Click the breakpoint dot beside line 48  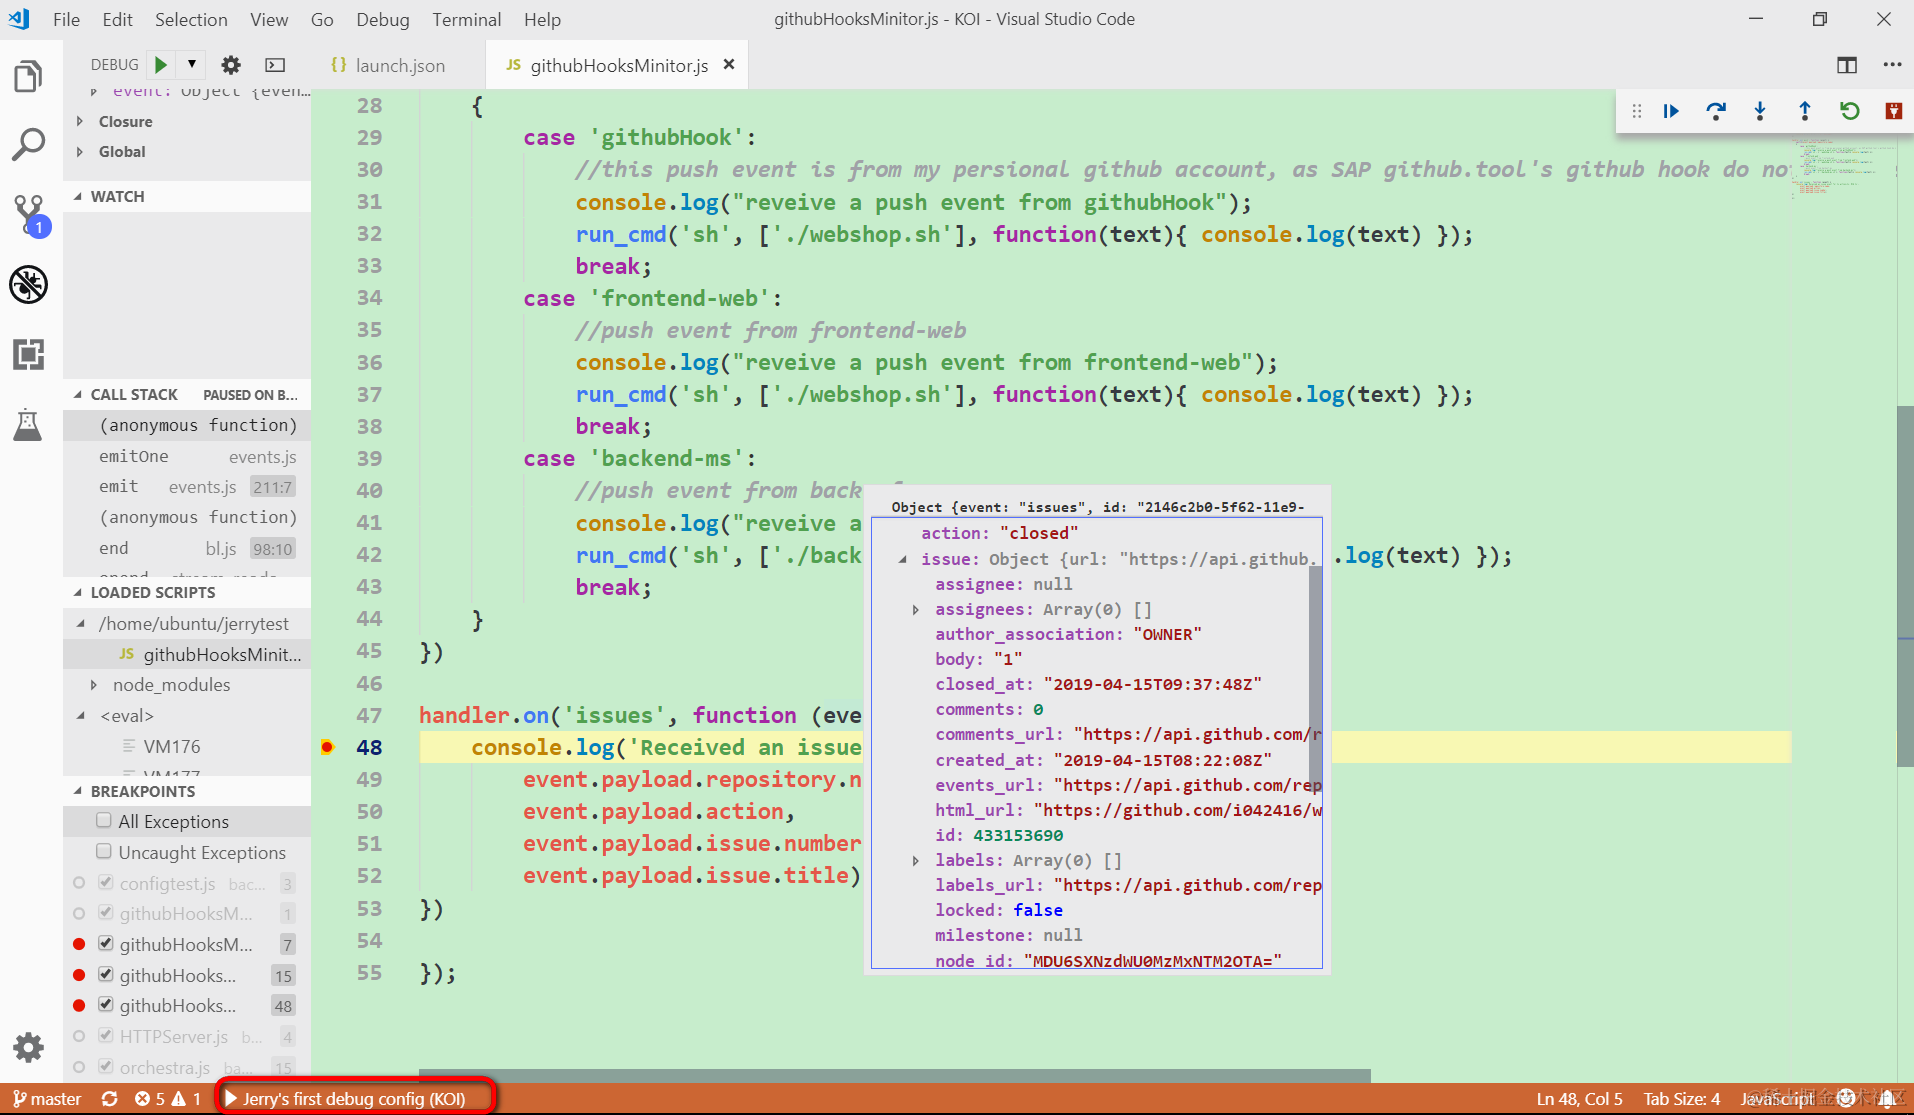click(x=327, y=747)
